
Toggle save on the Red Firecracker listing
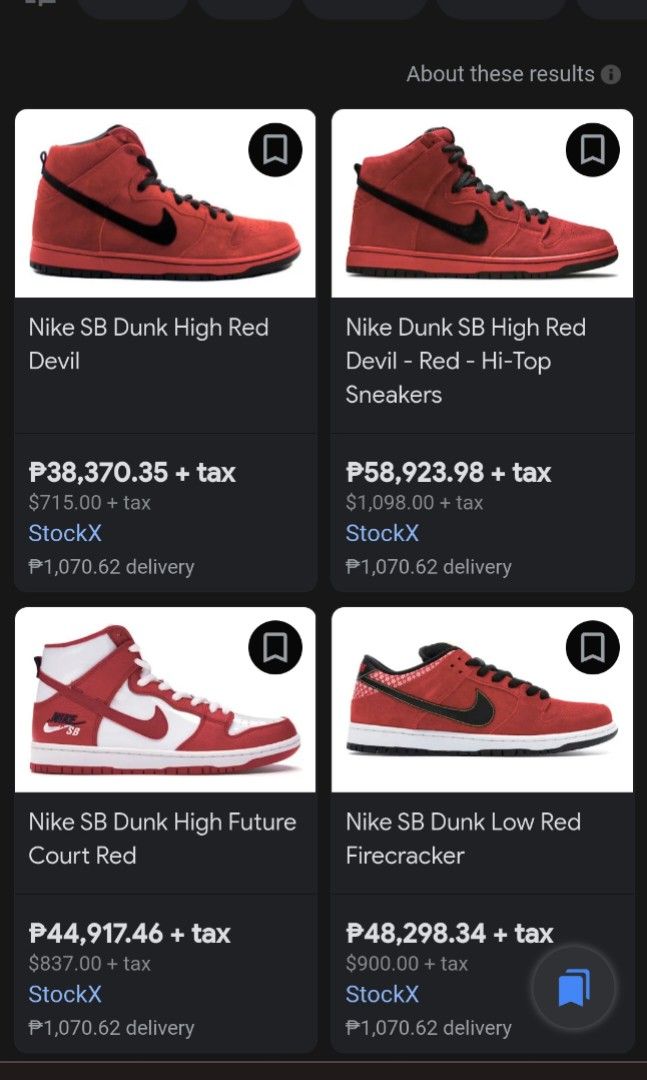click(x=592, y=647)
